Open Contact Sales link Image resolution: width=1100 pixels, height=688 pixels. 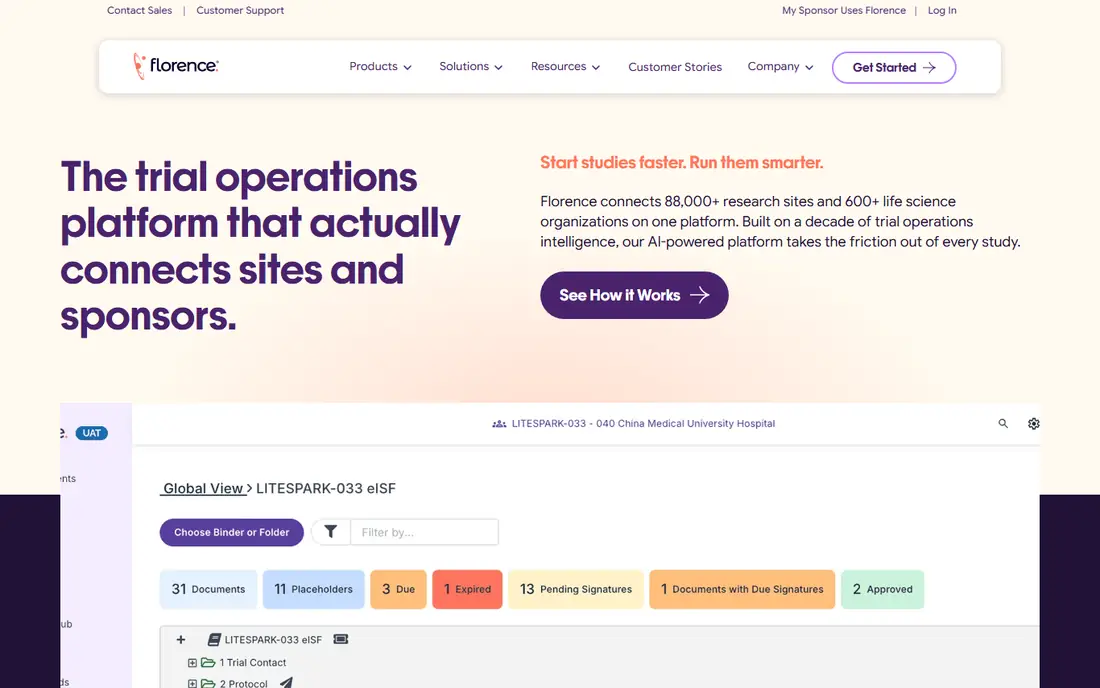(x=140, y=11)
